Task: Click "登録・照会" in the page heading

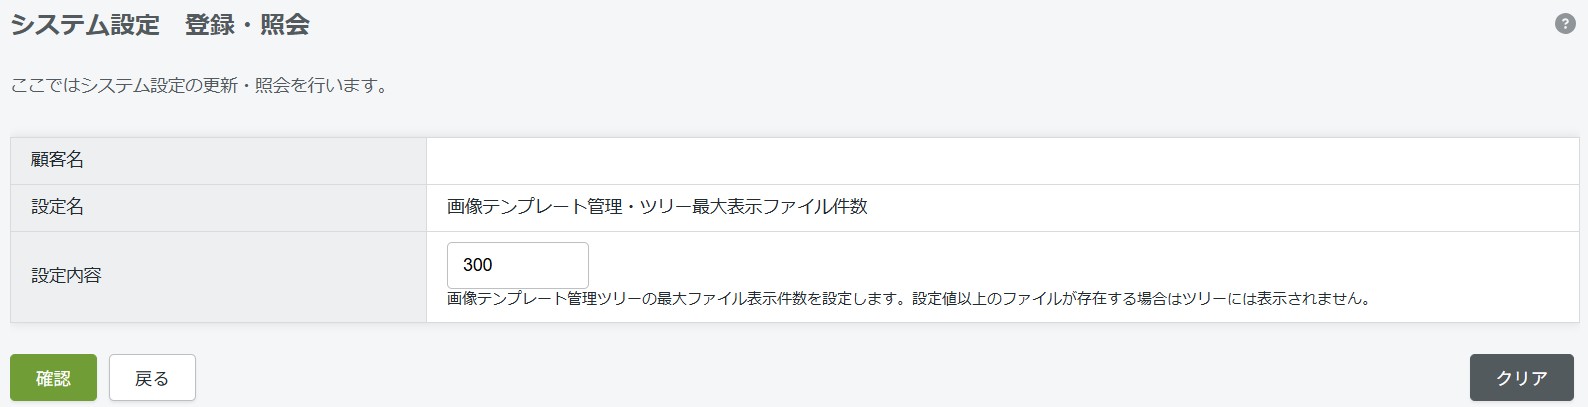Action: point(247,25)
